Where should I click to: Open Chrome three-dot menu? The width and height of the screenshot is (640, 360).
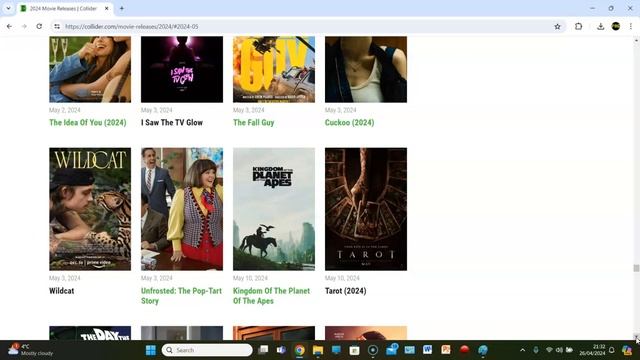point(631,27)
